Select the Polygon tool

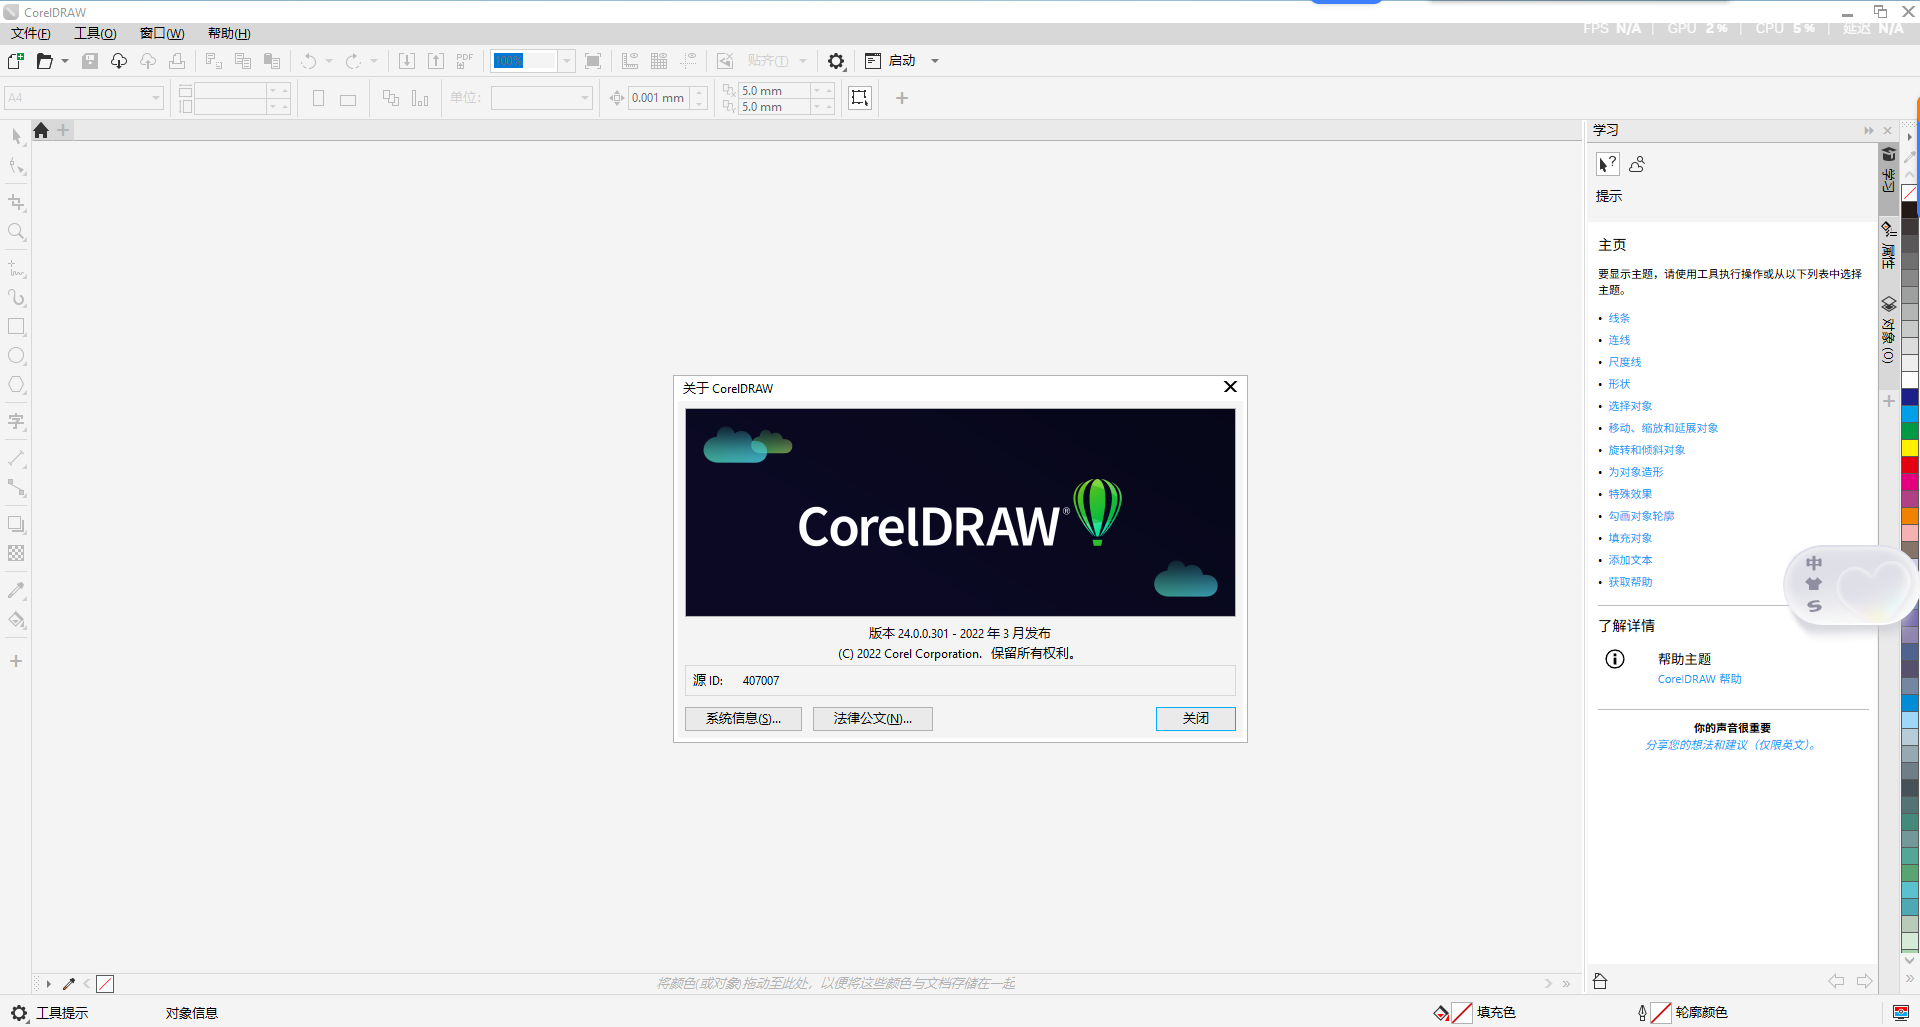click(16, 385)
